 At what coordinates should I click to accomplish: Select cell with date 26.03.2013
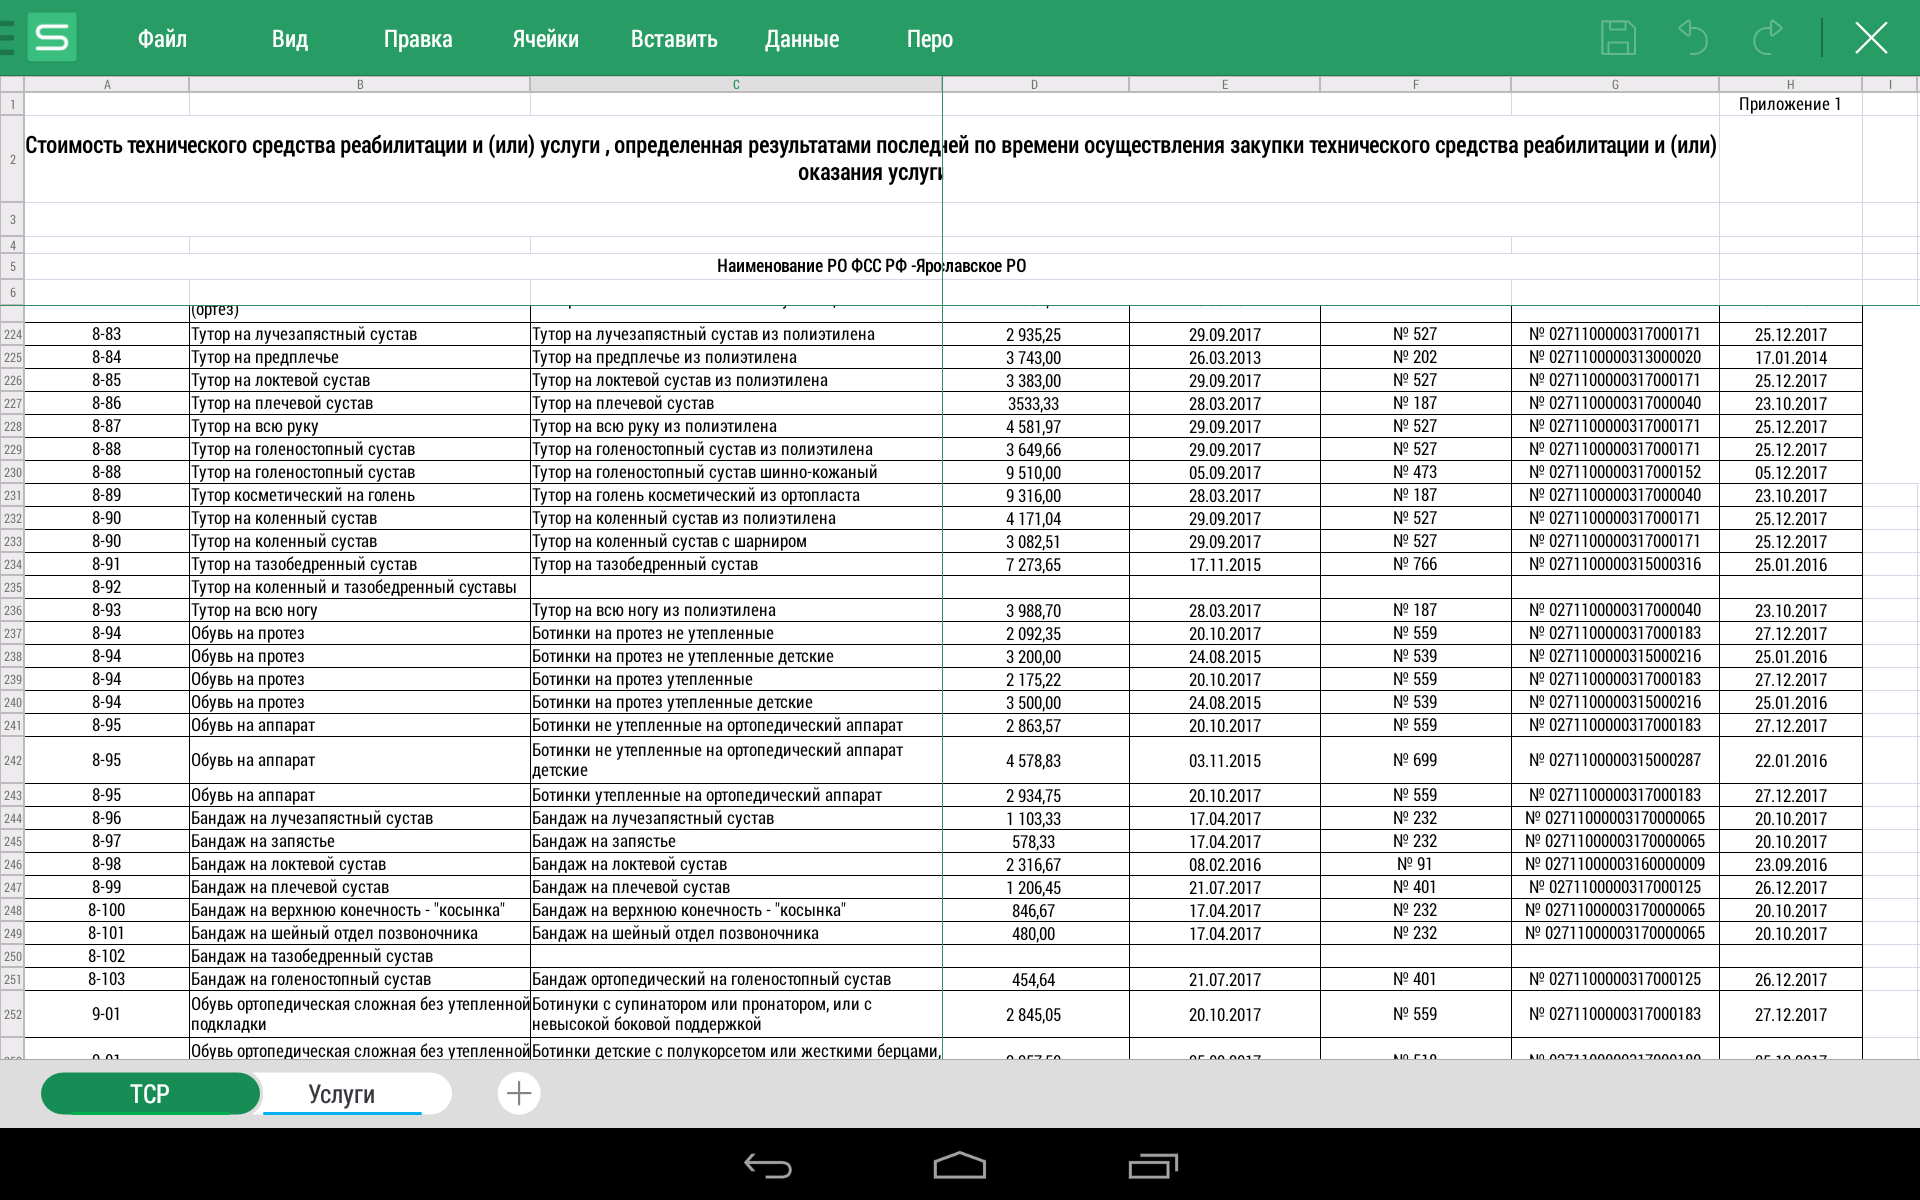[x=1225, y=358]
